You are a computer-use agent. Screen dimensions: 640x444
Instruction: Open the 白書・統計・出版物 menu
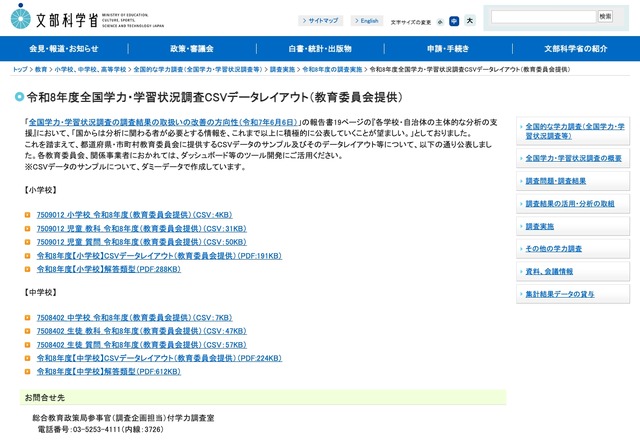tap(320, 49)
